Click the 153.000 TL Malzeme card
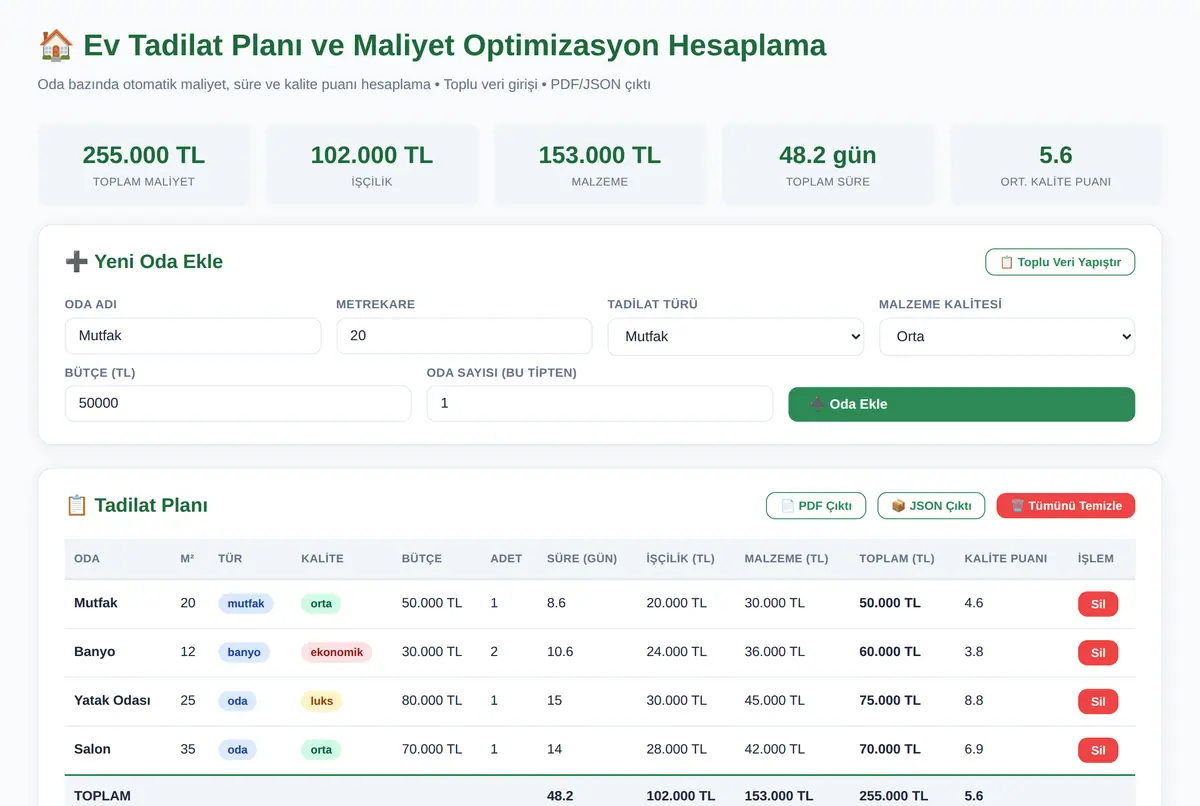Image resolution: width=1200 pixels, height=806 pixels. tap(600, 165)
